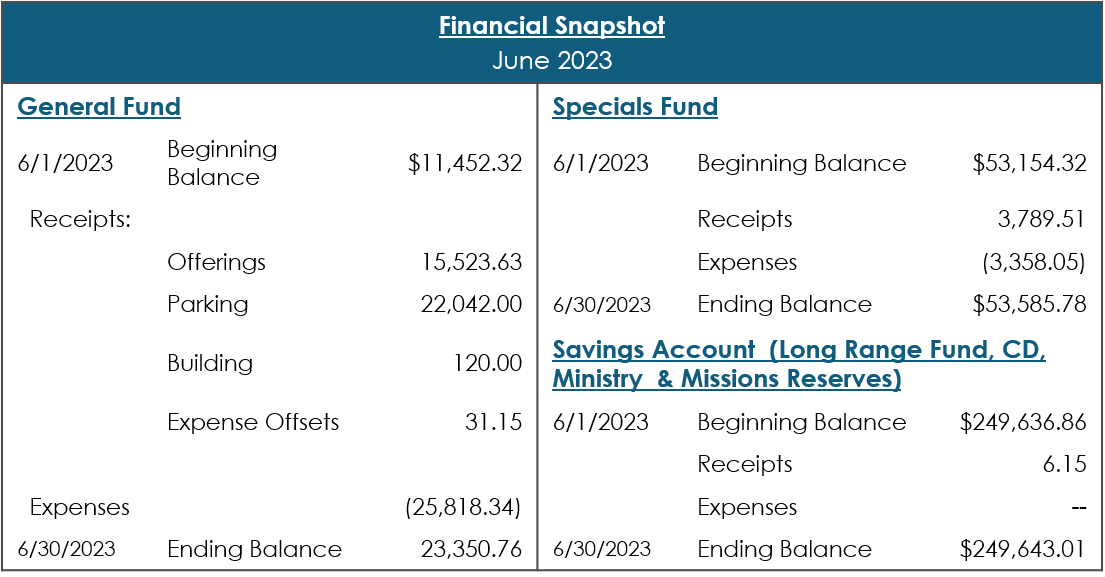This screenshot has height=577, width=1105.
Task: Click the Financial Snapshot title heading
Action: [552, 26]
